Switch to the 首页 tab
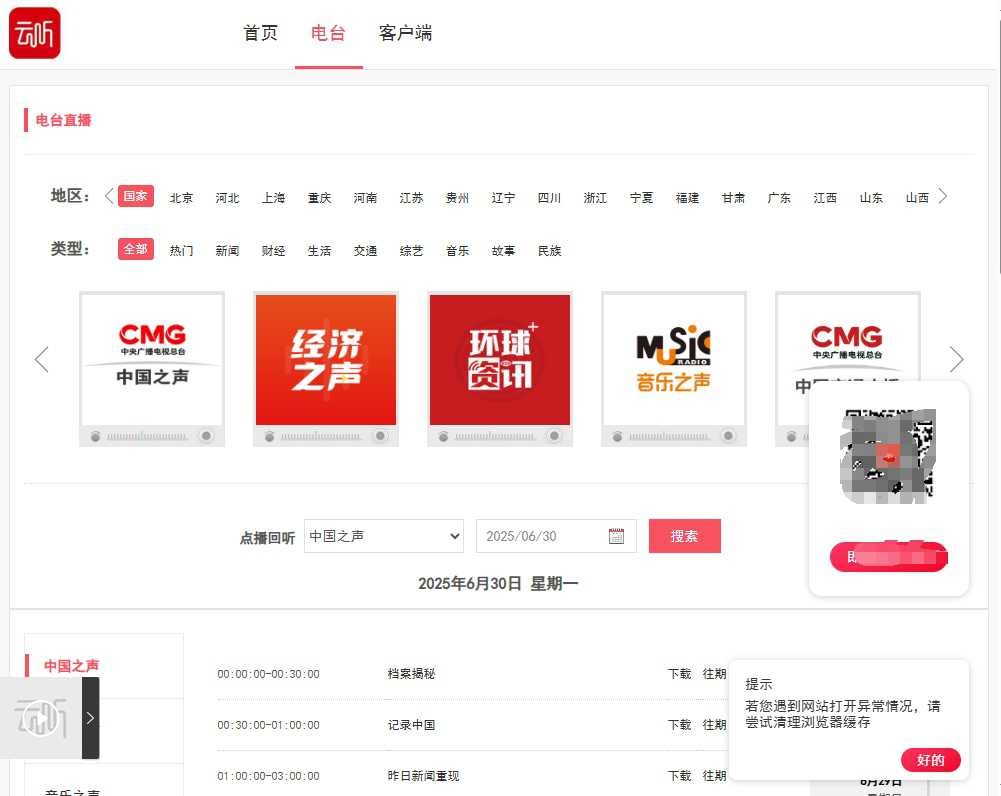 pos(261,33)
